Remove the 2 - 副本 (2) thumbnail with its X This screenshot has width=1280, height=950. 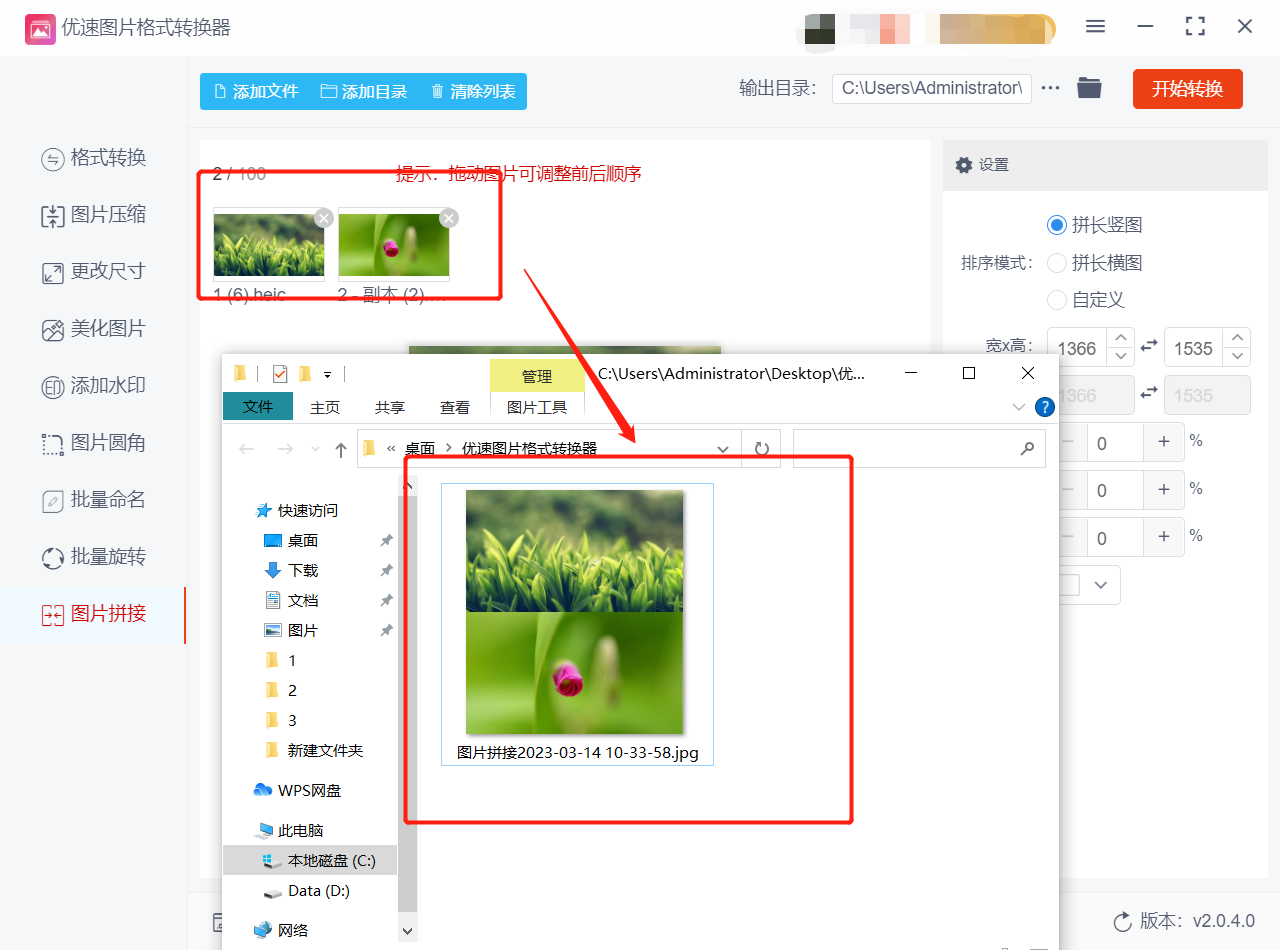coord(449,217)
